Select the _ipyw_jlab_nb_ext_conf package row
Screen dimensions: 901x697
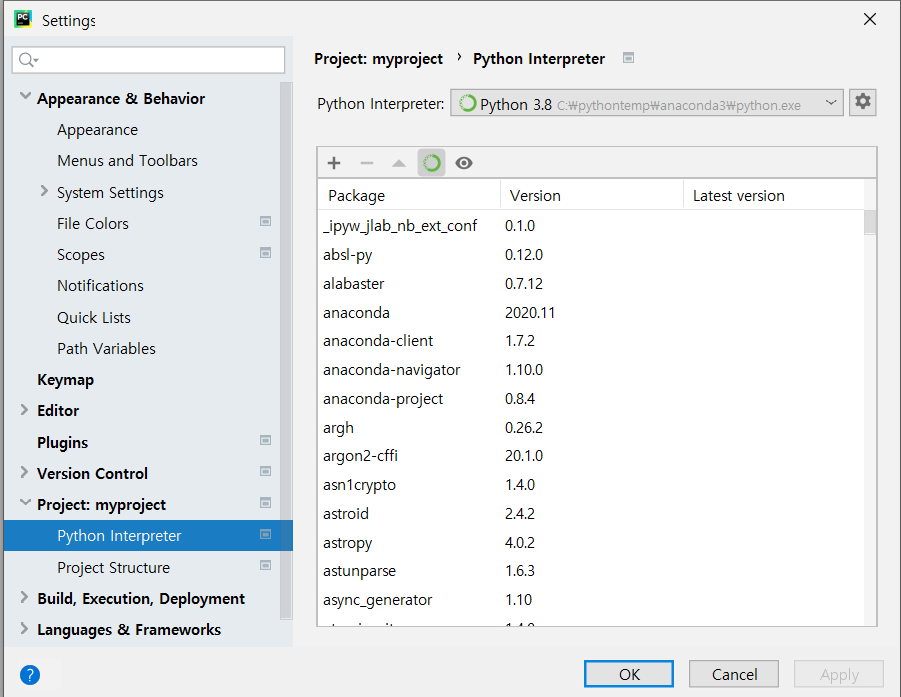click(591, 226)
